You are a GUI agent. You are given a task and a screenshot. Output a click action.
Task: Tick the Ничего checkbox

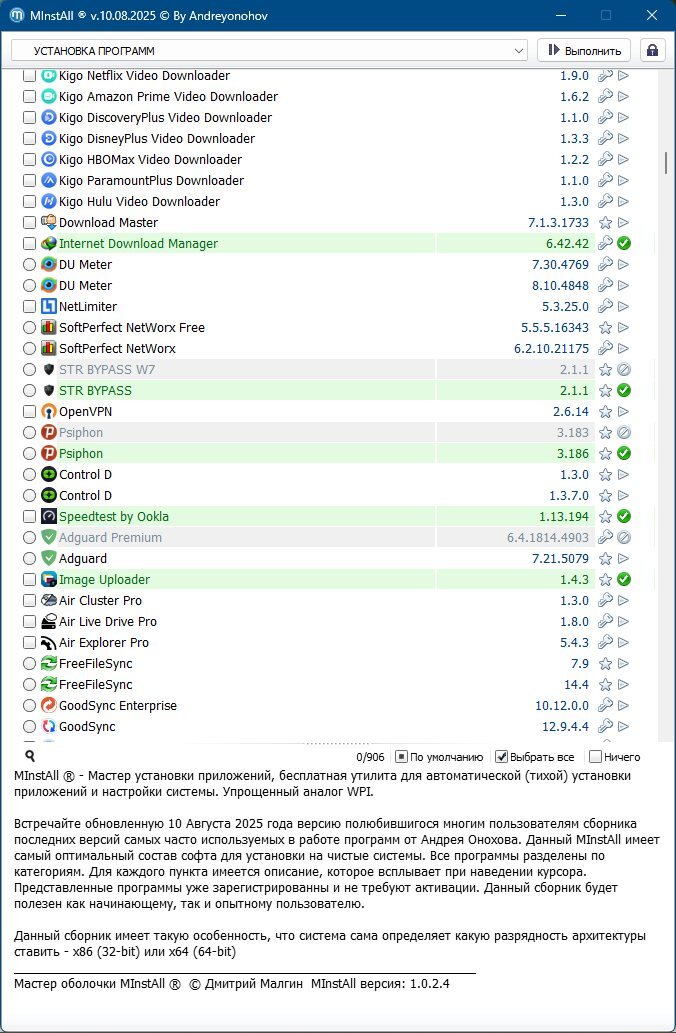(x=596, y=757)
